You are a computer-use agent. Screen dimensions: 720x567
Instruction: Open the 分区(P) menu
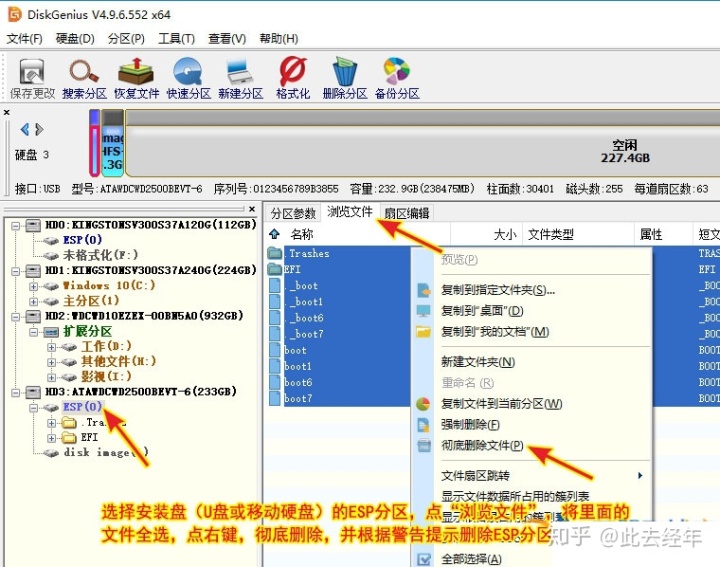[x=126, y=39]
